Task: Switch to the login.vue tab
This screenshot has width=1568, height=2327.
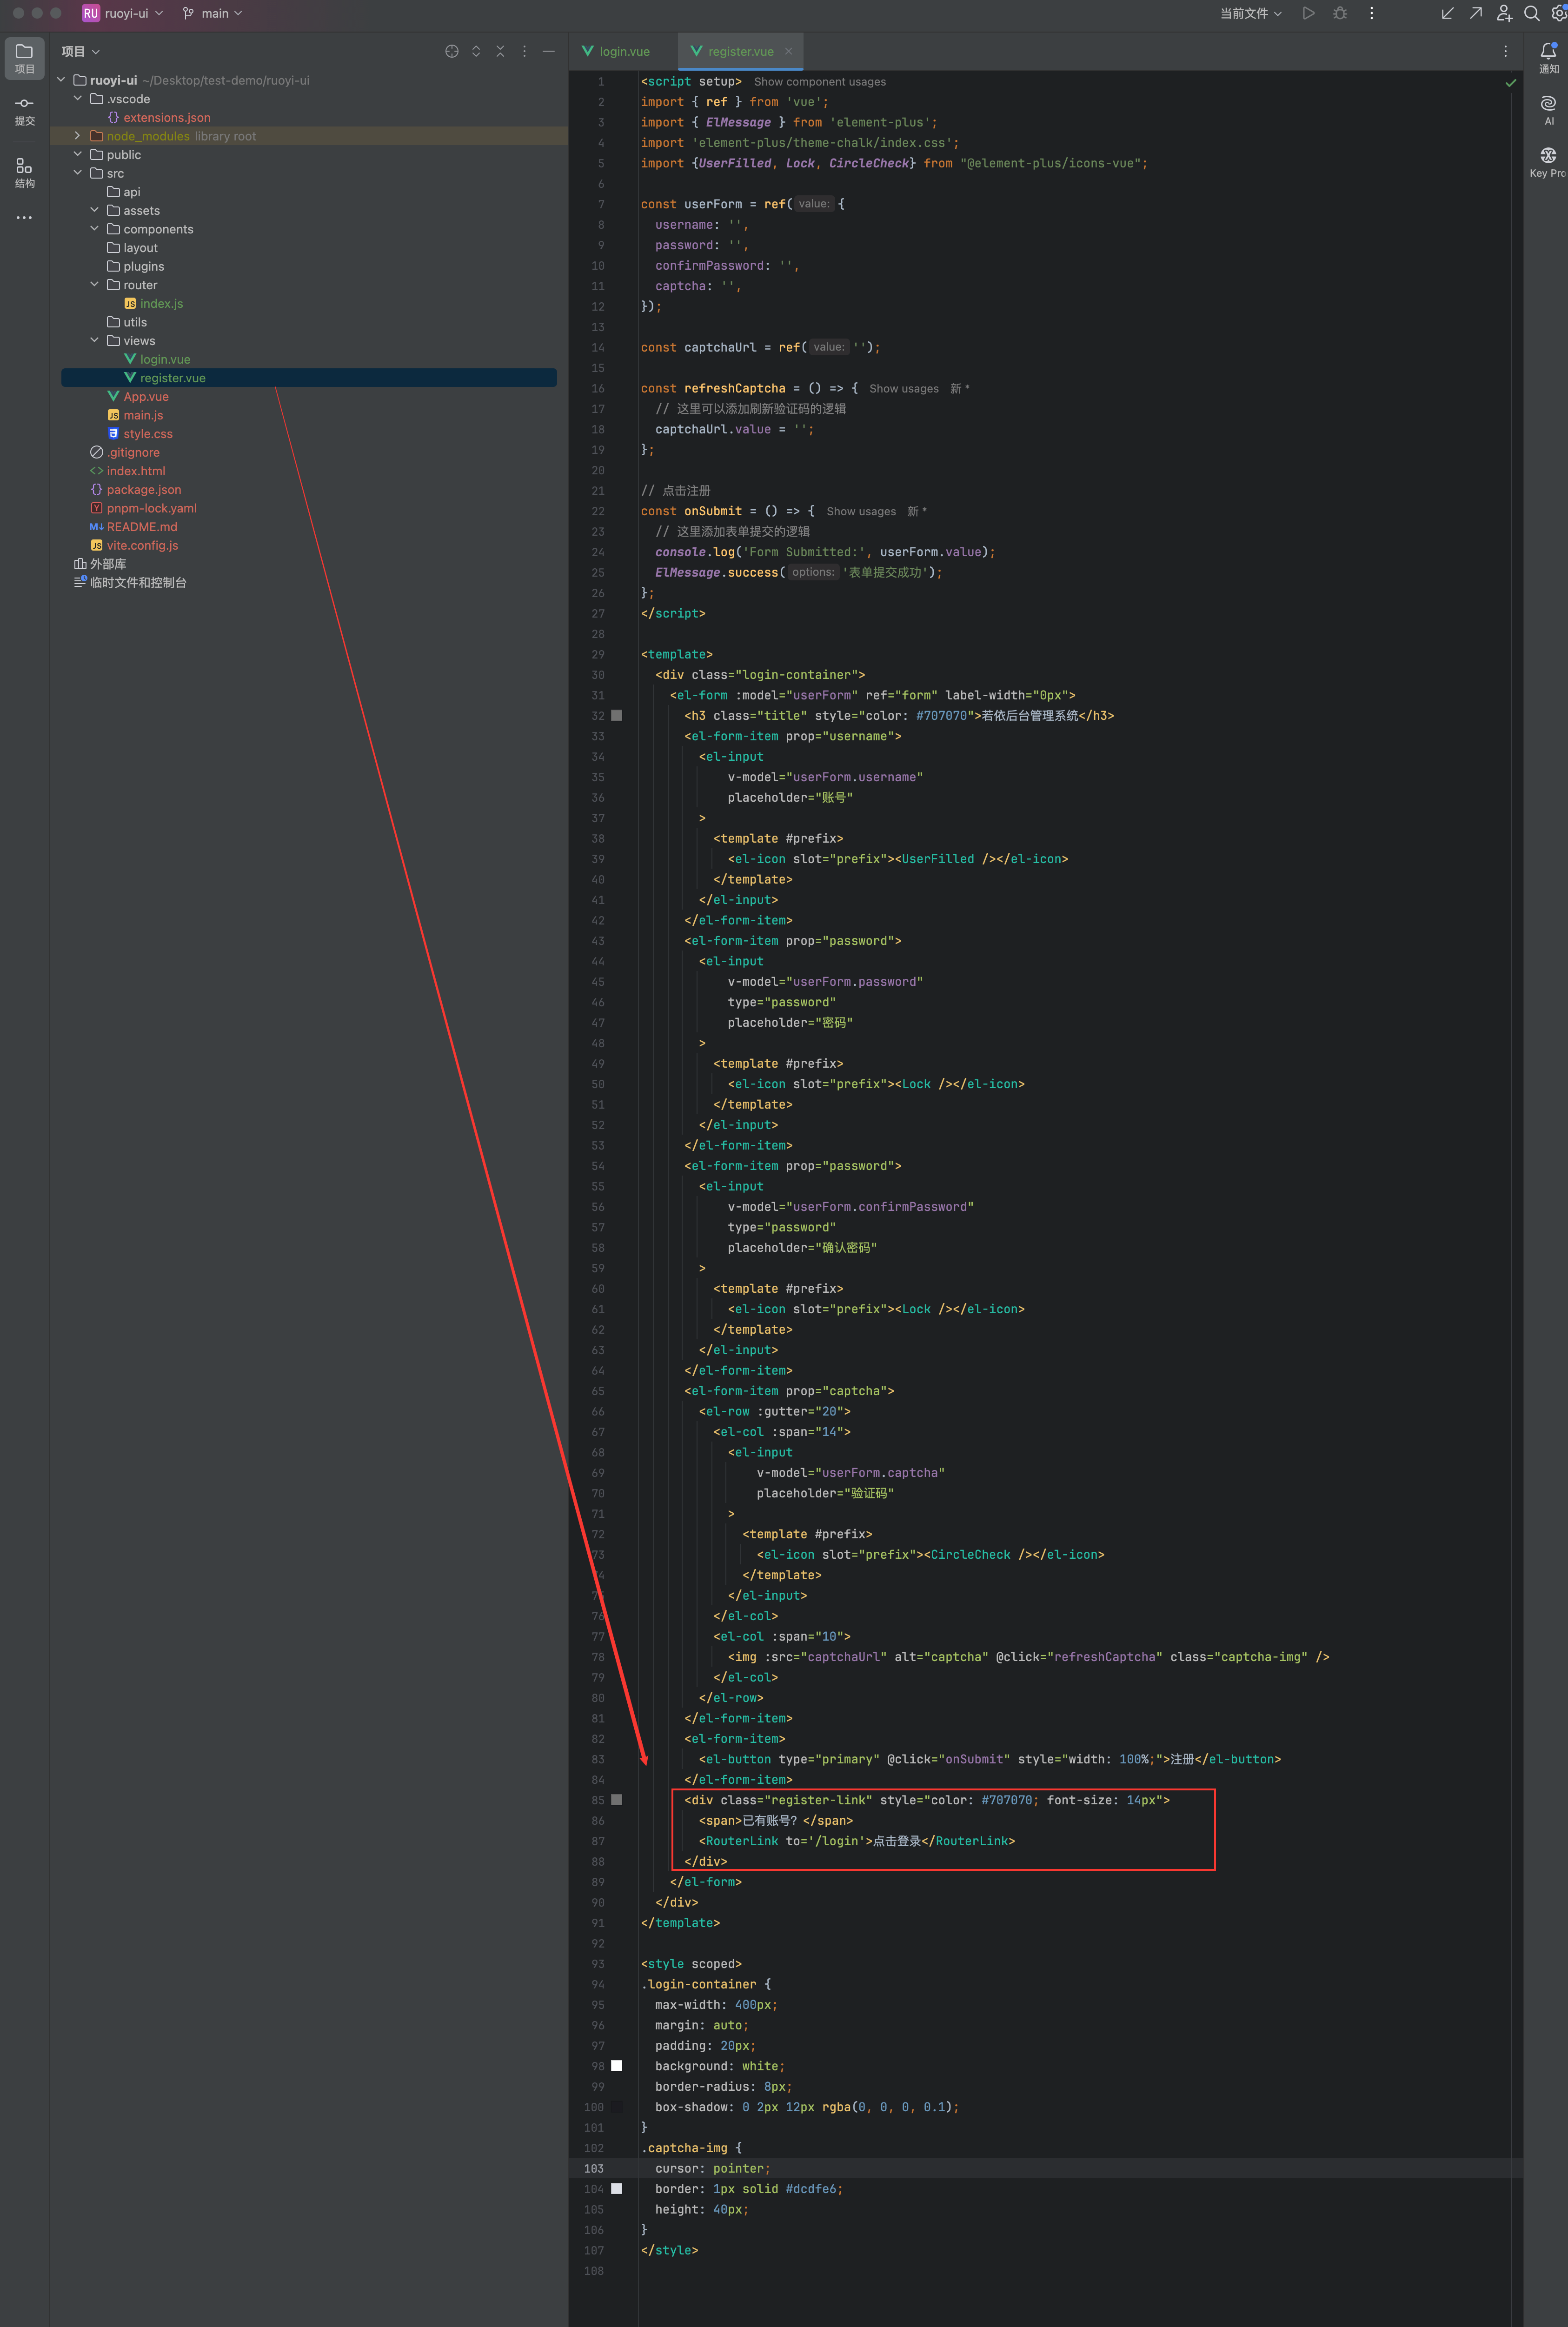Action: click(616, 51)
